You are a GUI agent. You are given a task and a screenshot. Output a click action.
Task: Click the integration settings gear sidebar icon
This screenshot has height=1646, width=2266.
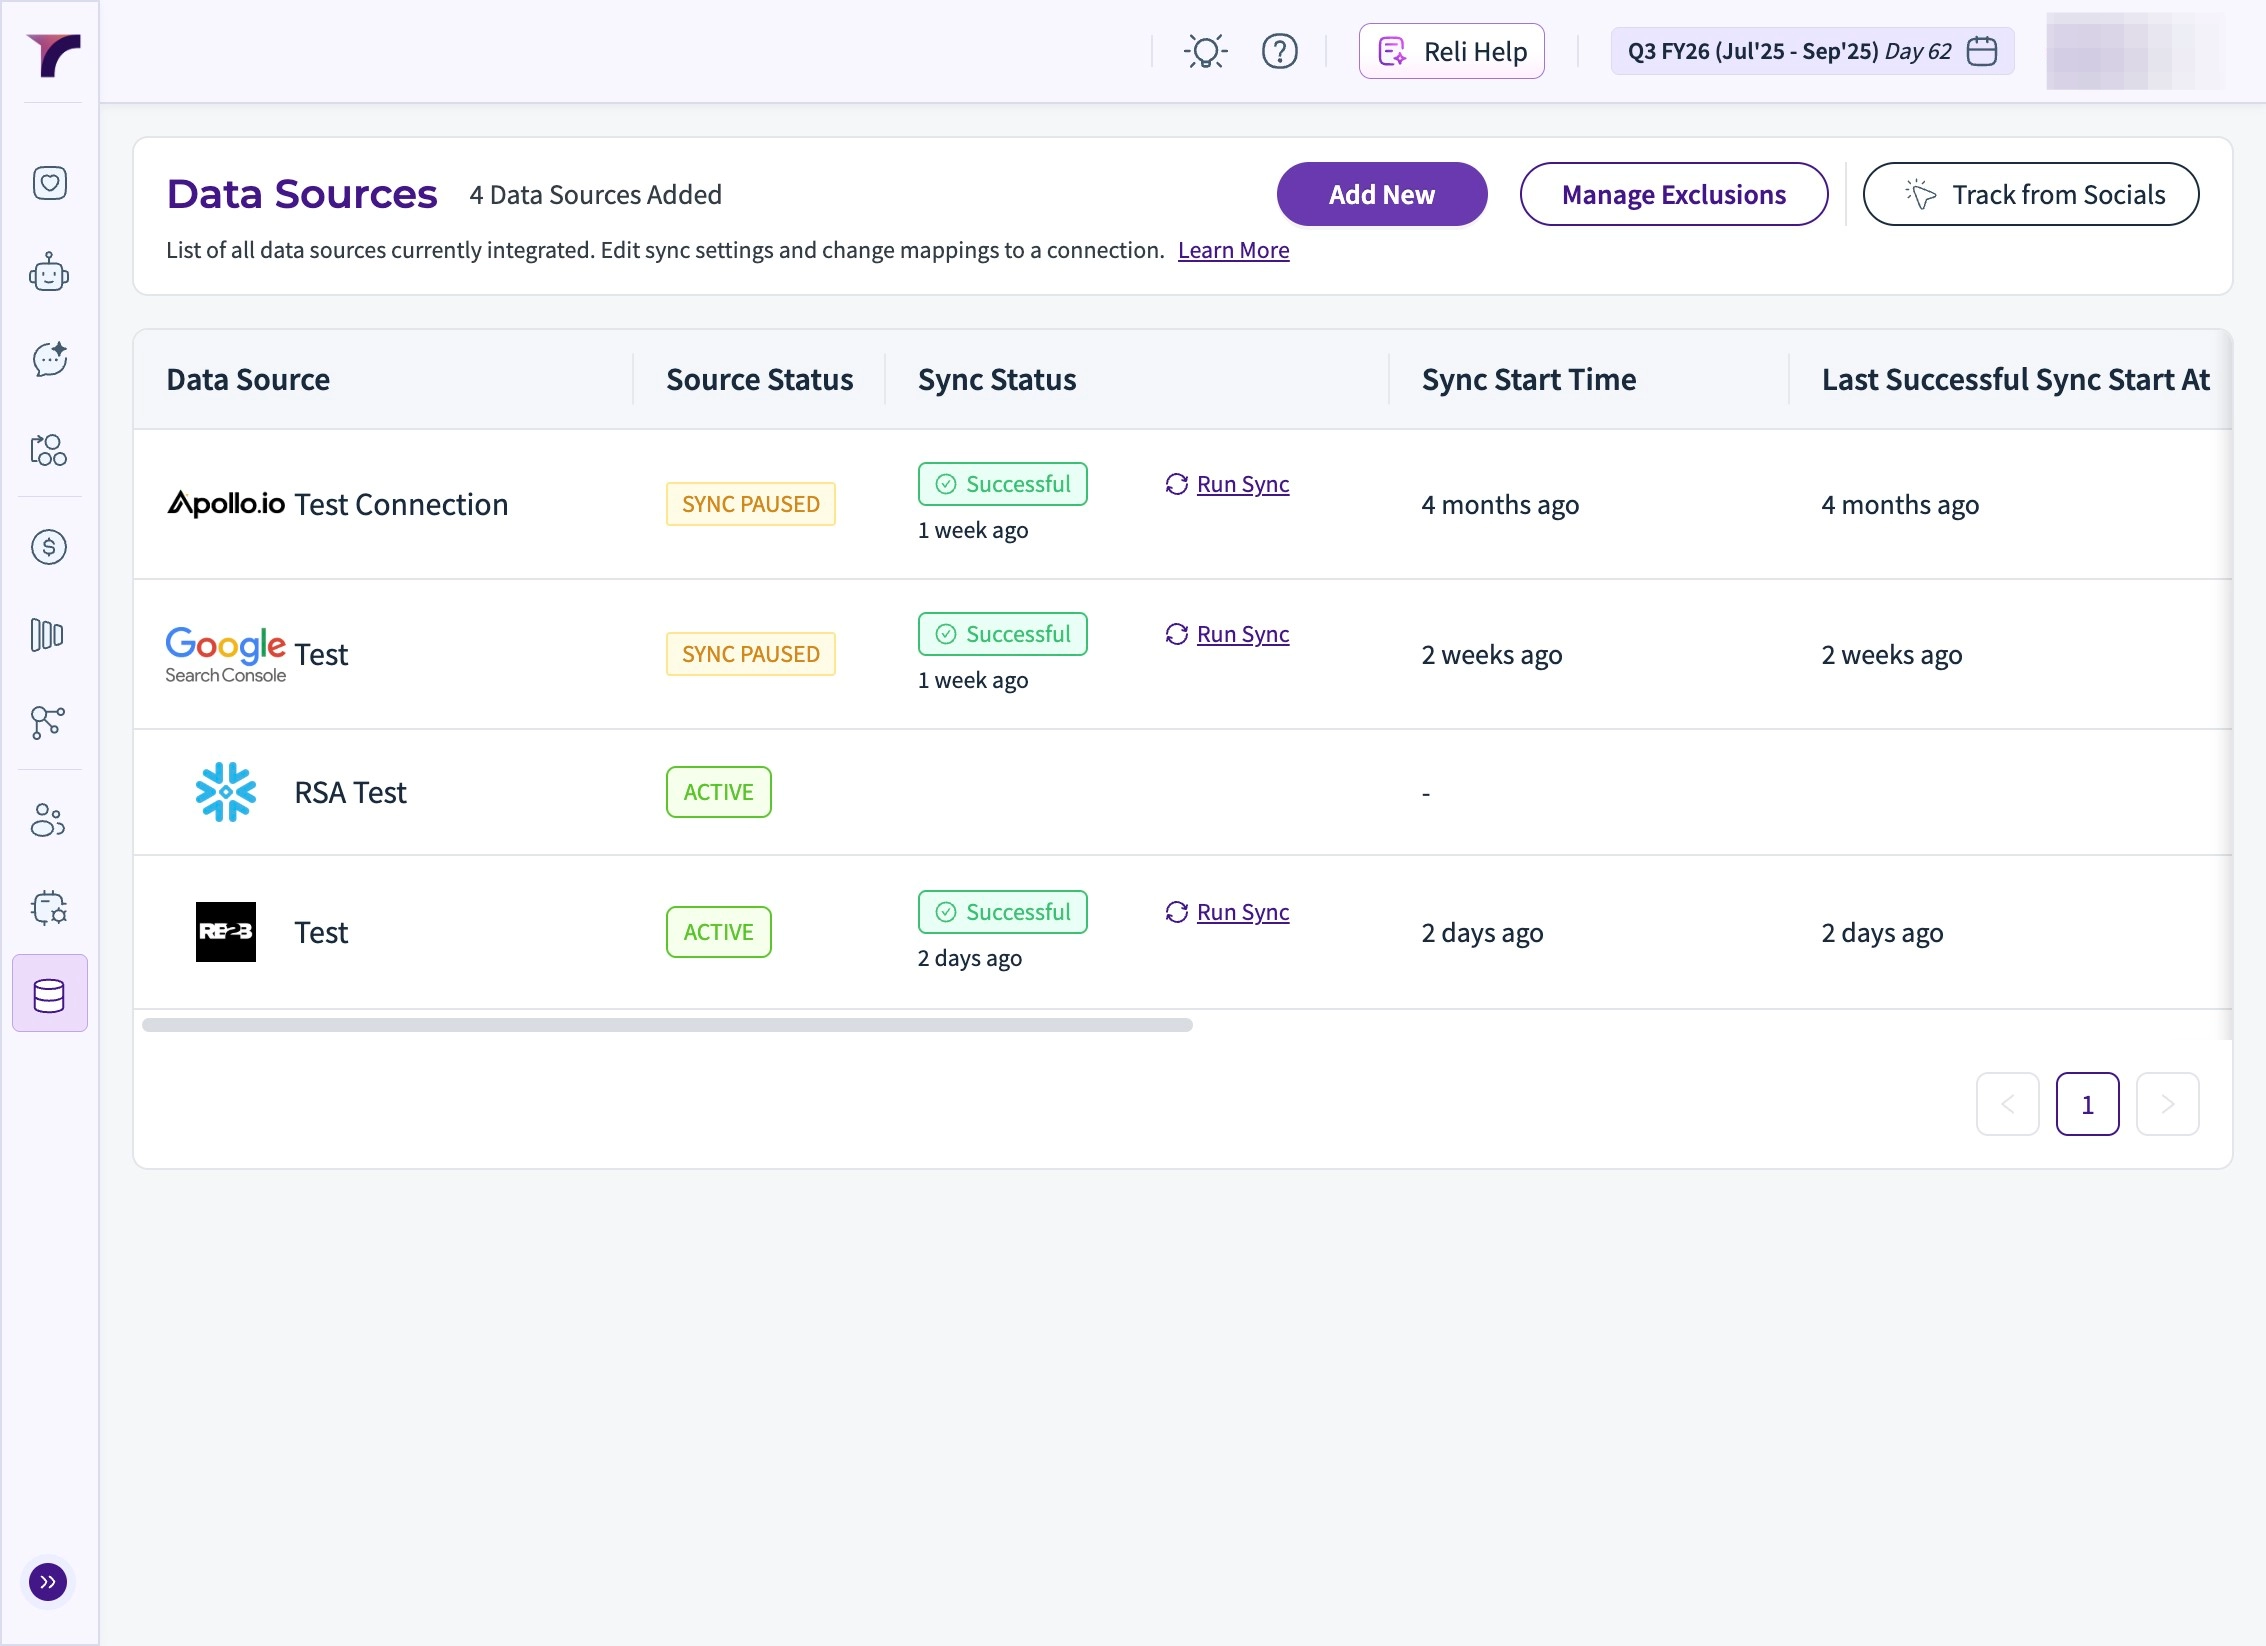pos(49,908)
